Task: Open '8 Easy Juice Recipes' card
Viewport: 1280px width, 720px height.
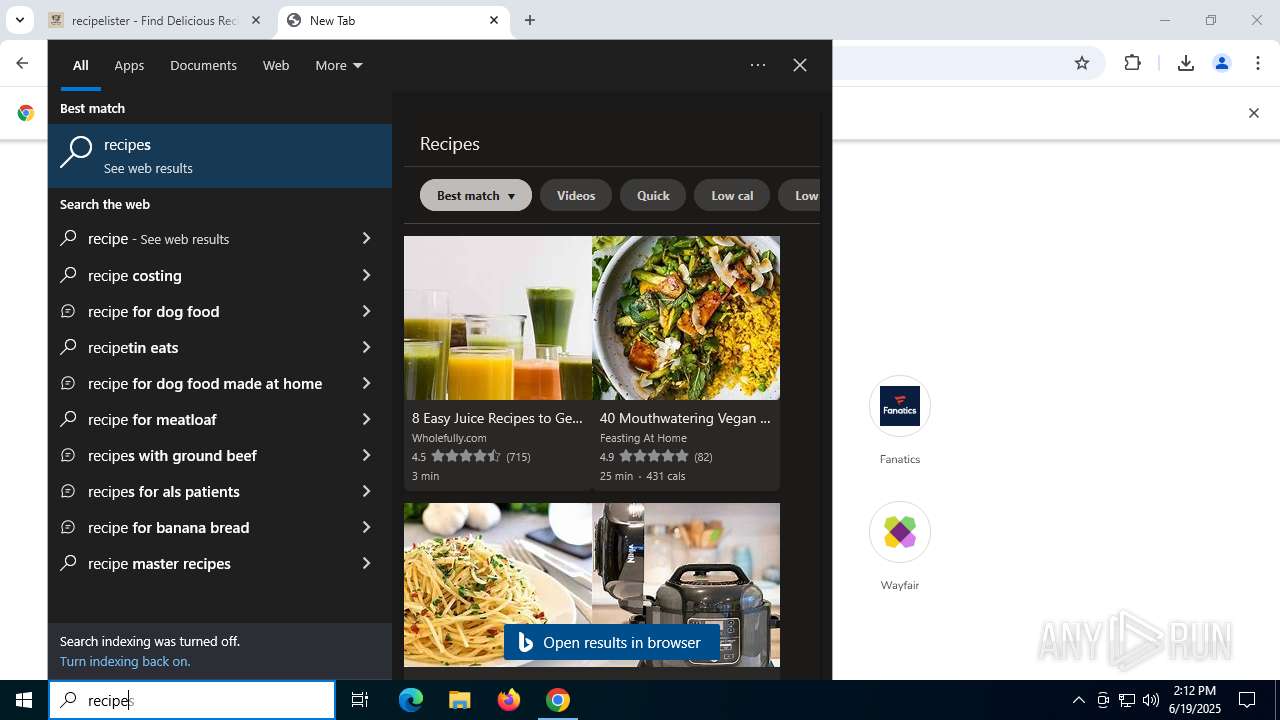Action: (x=498, y=363)
